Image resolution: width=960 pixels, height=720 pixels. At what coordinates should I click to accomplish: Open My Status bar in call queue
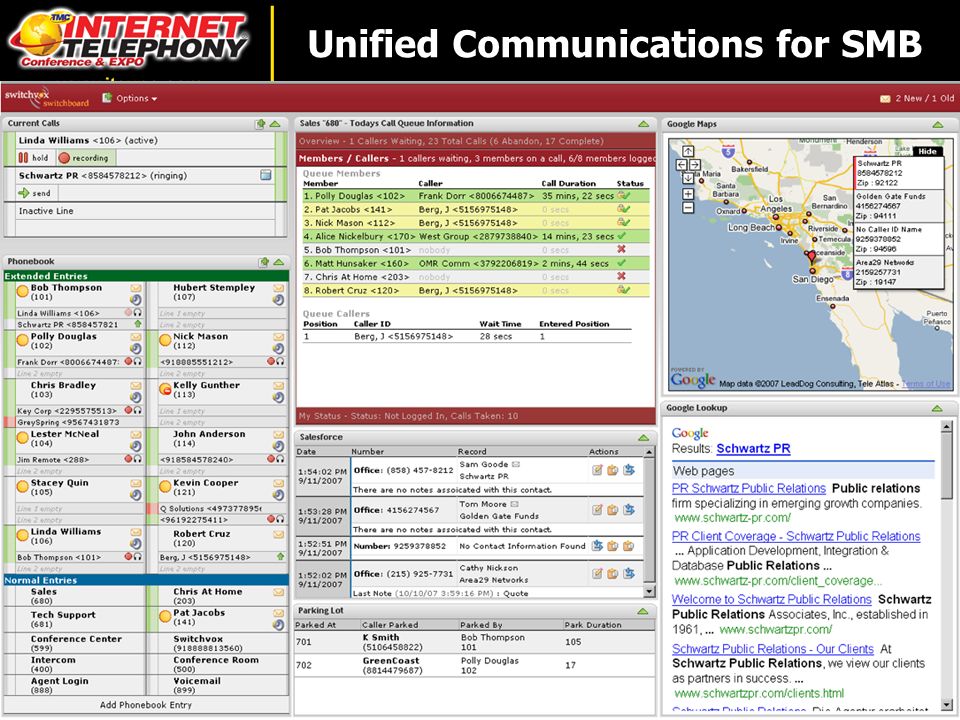click(476, 416)
